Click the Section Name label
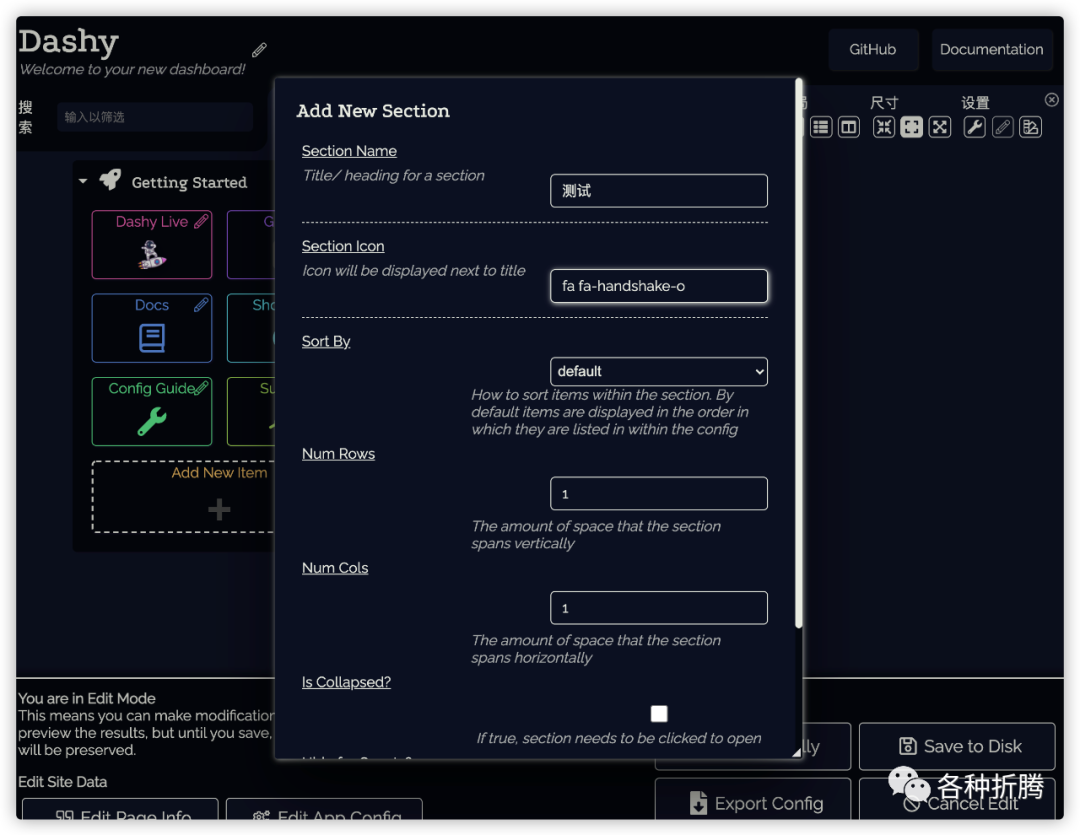Image resolution: width=1080 pixels, height=835 pixels. (349, 151)
